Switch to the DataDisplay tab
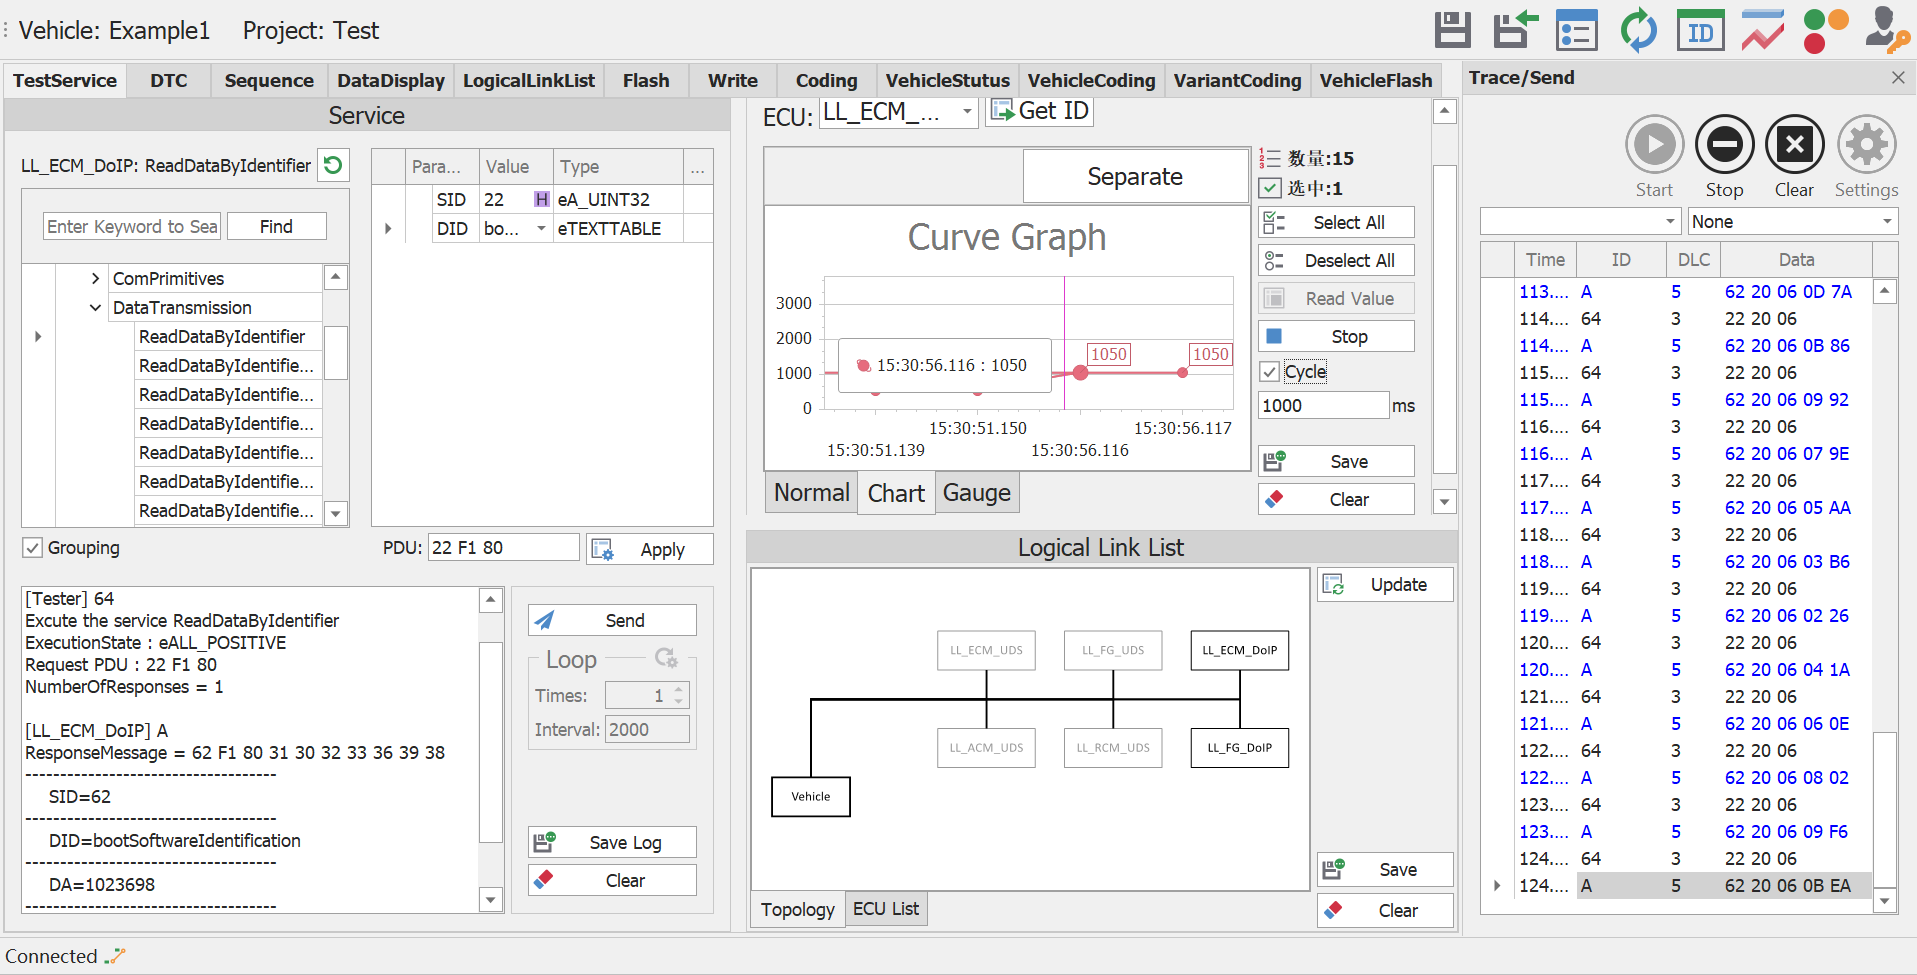 [391, 80]
